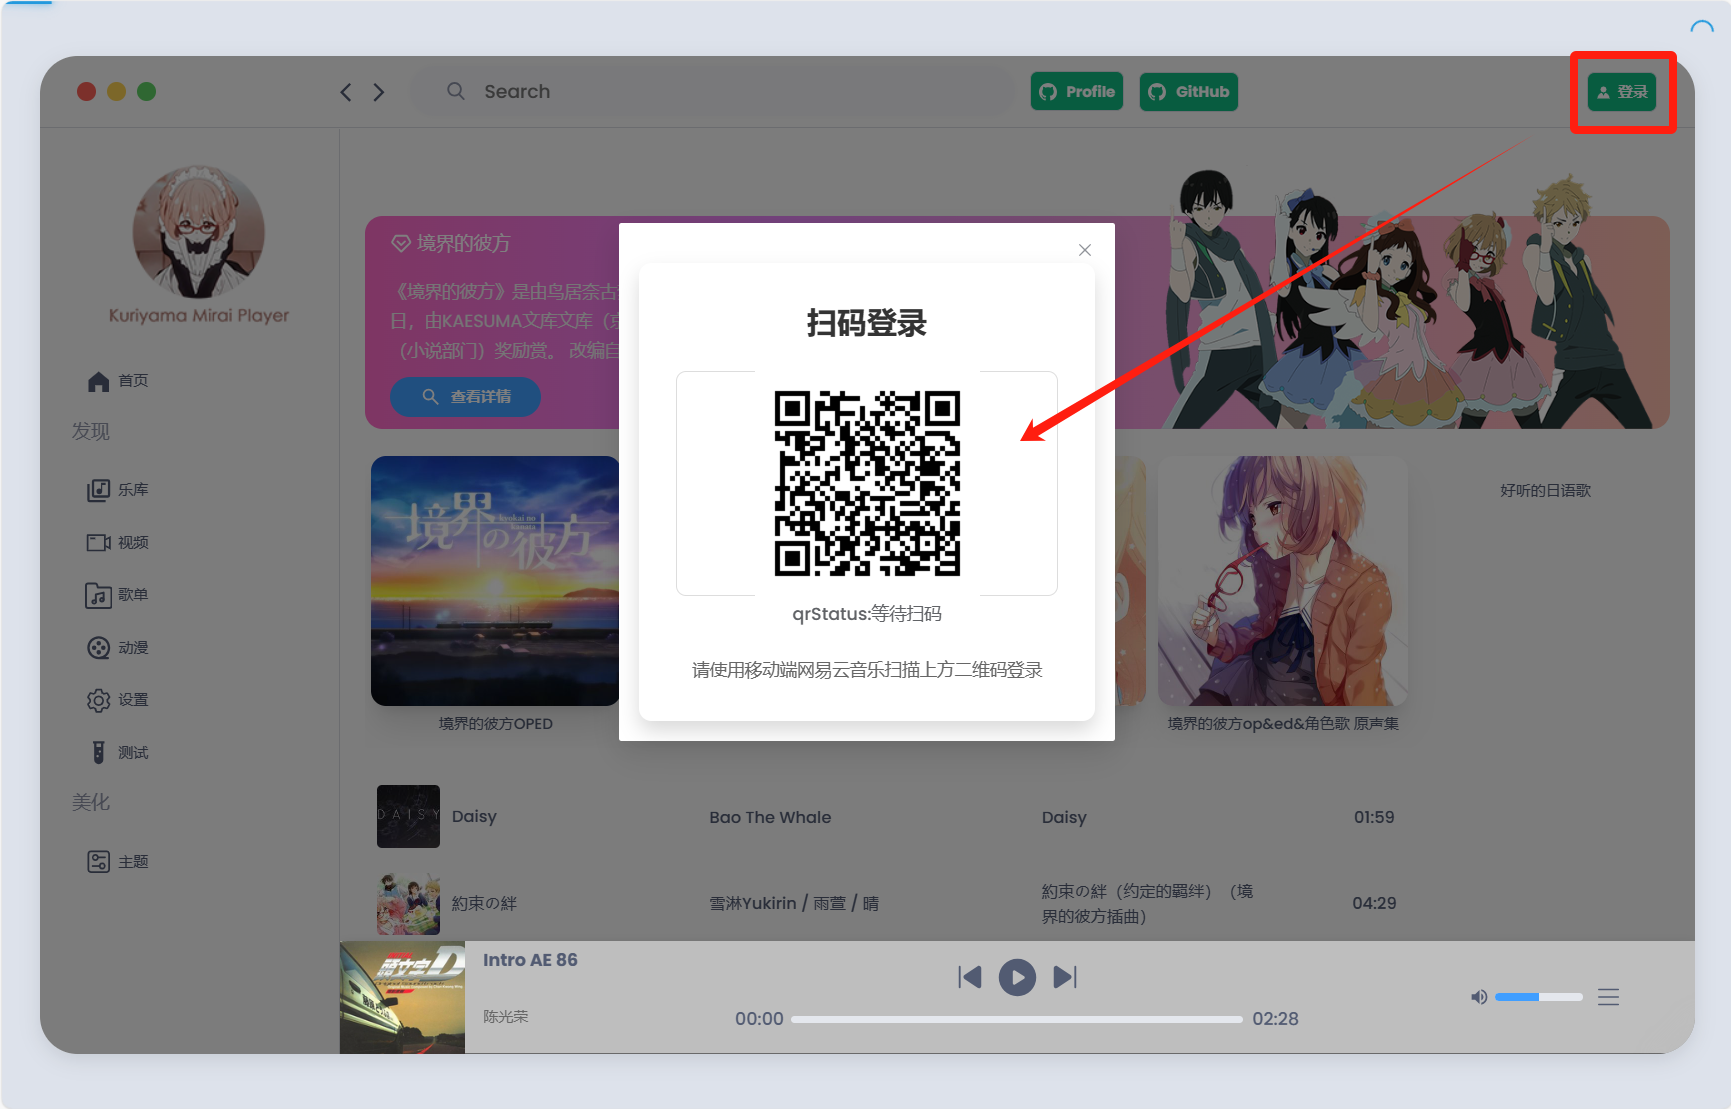
Task: Skip to the next track
Action: pos(1065,977)
